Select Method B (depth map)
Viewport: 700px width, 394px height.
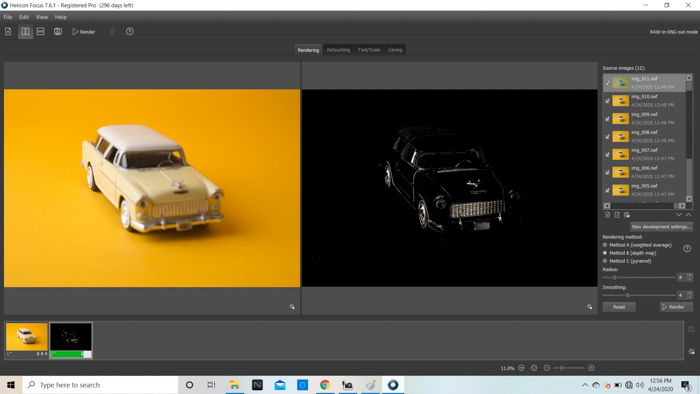[629, 253]
